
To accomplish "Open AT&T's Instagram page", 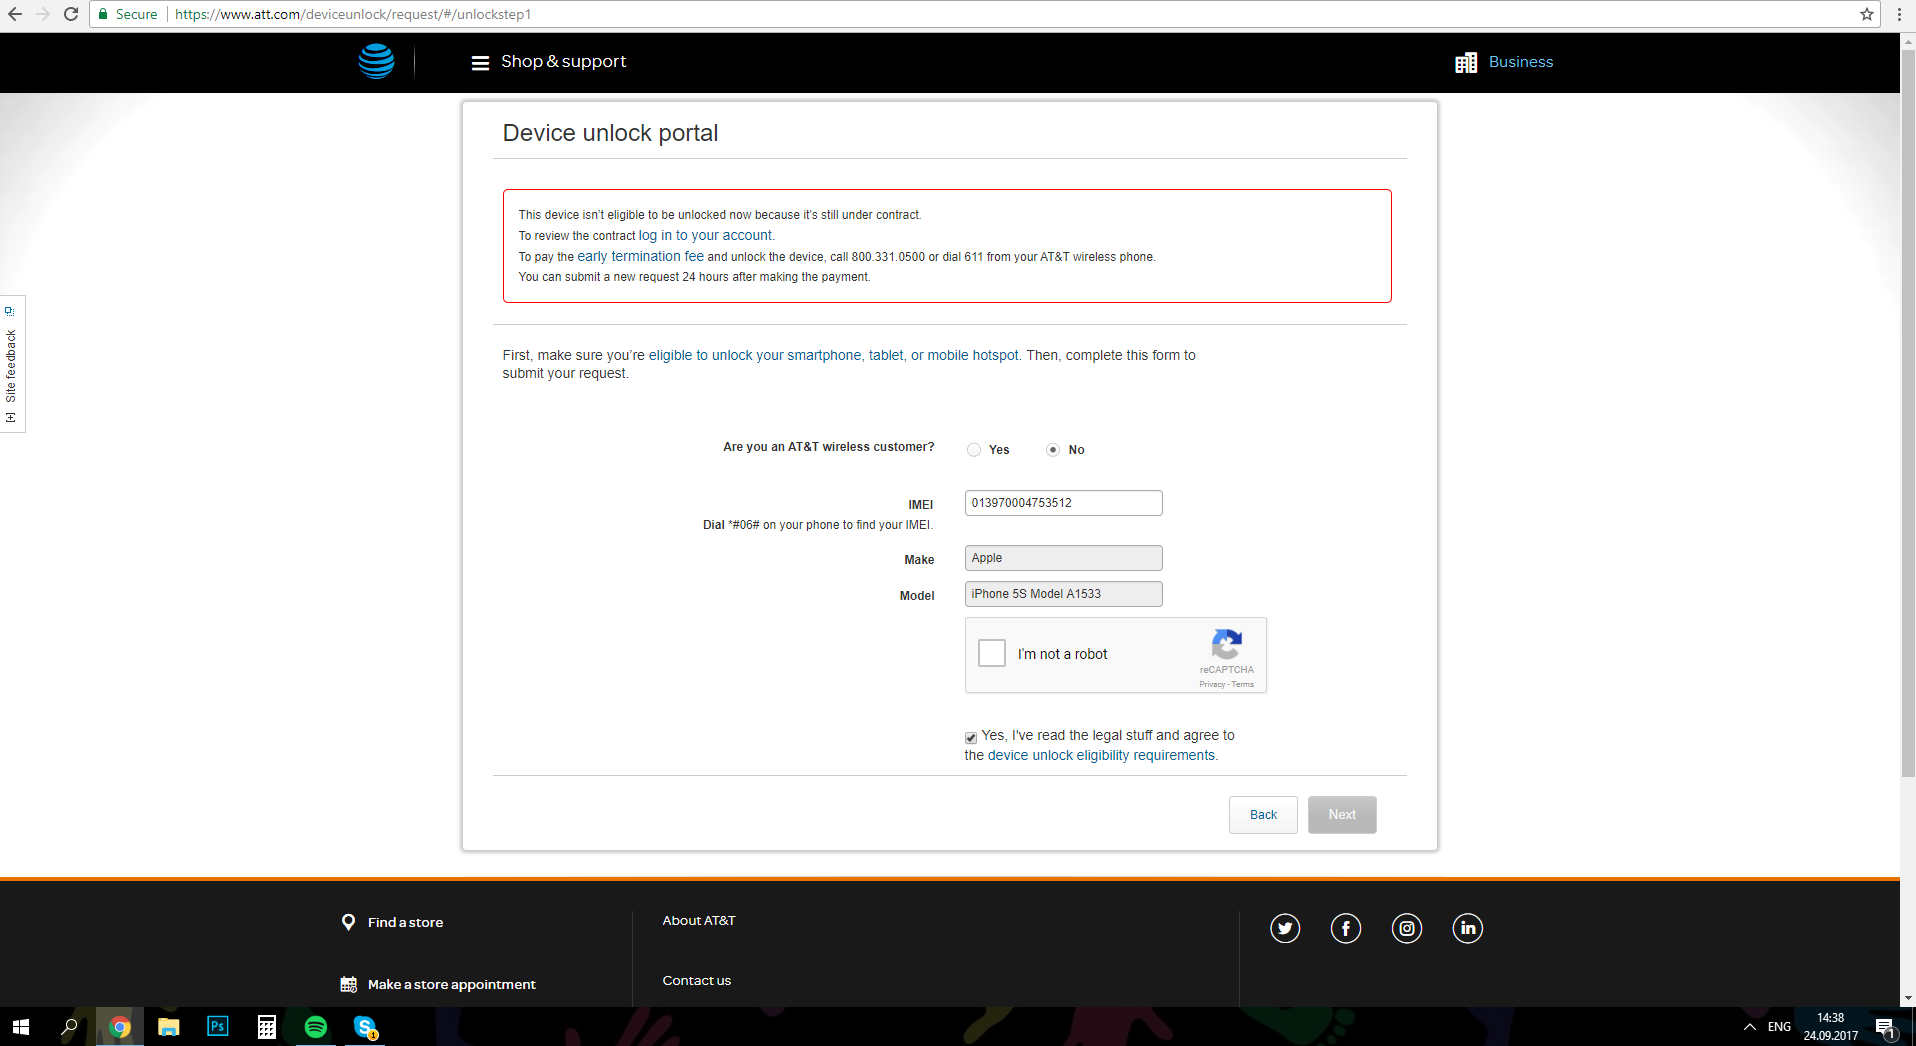I will (x=1407, y=928).
